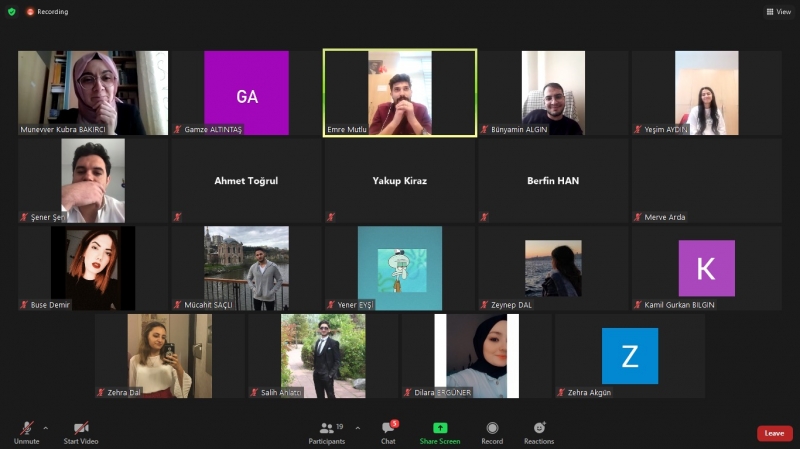Screen dimensions: 800x449
Task: Open the Participants panel
Action: click(326, 428)
